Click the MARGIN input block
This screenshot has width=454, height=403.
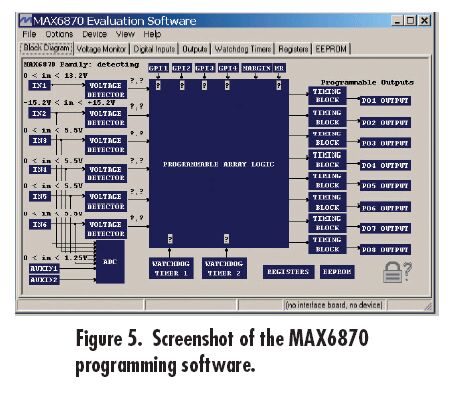click(256, 68)
